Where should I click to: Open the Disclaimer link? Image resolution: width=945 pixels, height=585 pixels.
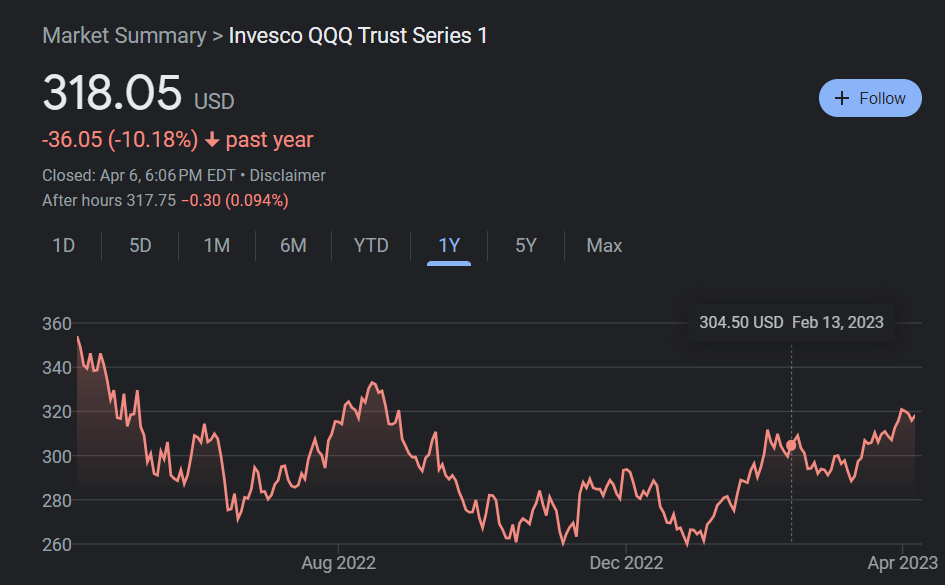coord(288,175)
